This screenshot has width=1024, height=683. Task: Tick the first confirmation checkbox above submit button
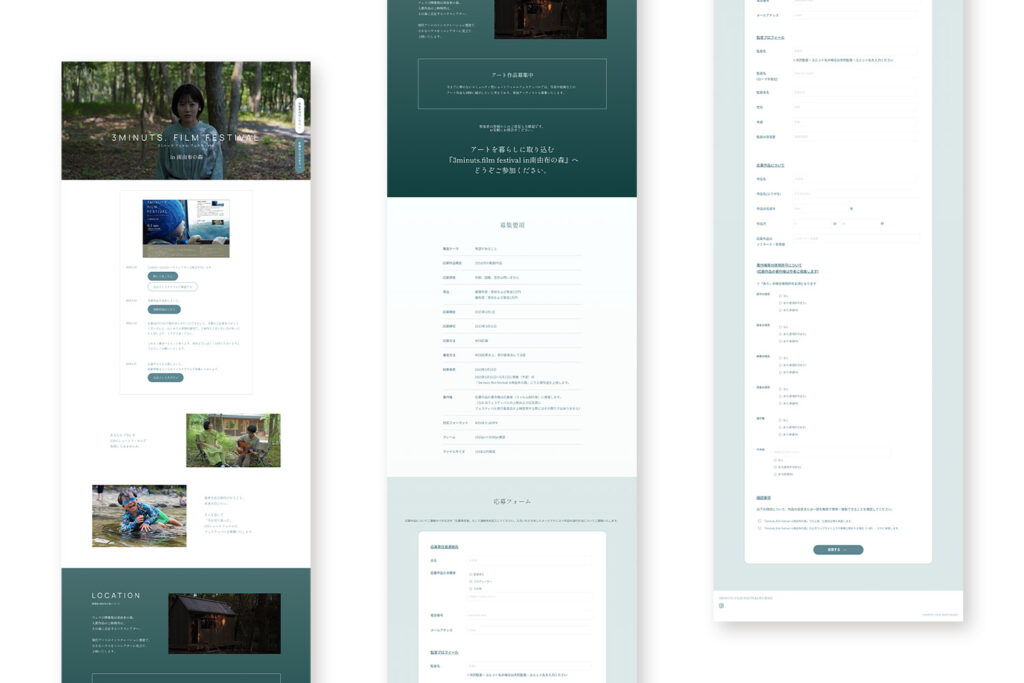(760, 520)
